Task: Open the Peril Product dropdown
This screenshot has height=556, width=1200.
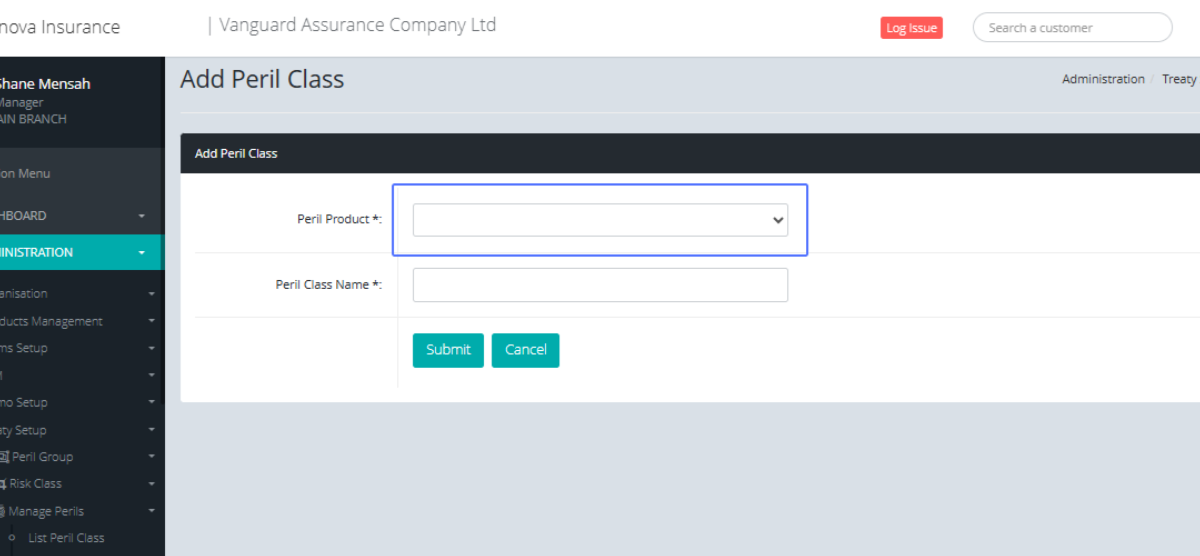Action: tap(600, 220)
